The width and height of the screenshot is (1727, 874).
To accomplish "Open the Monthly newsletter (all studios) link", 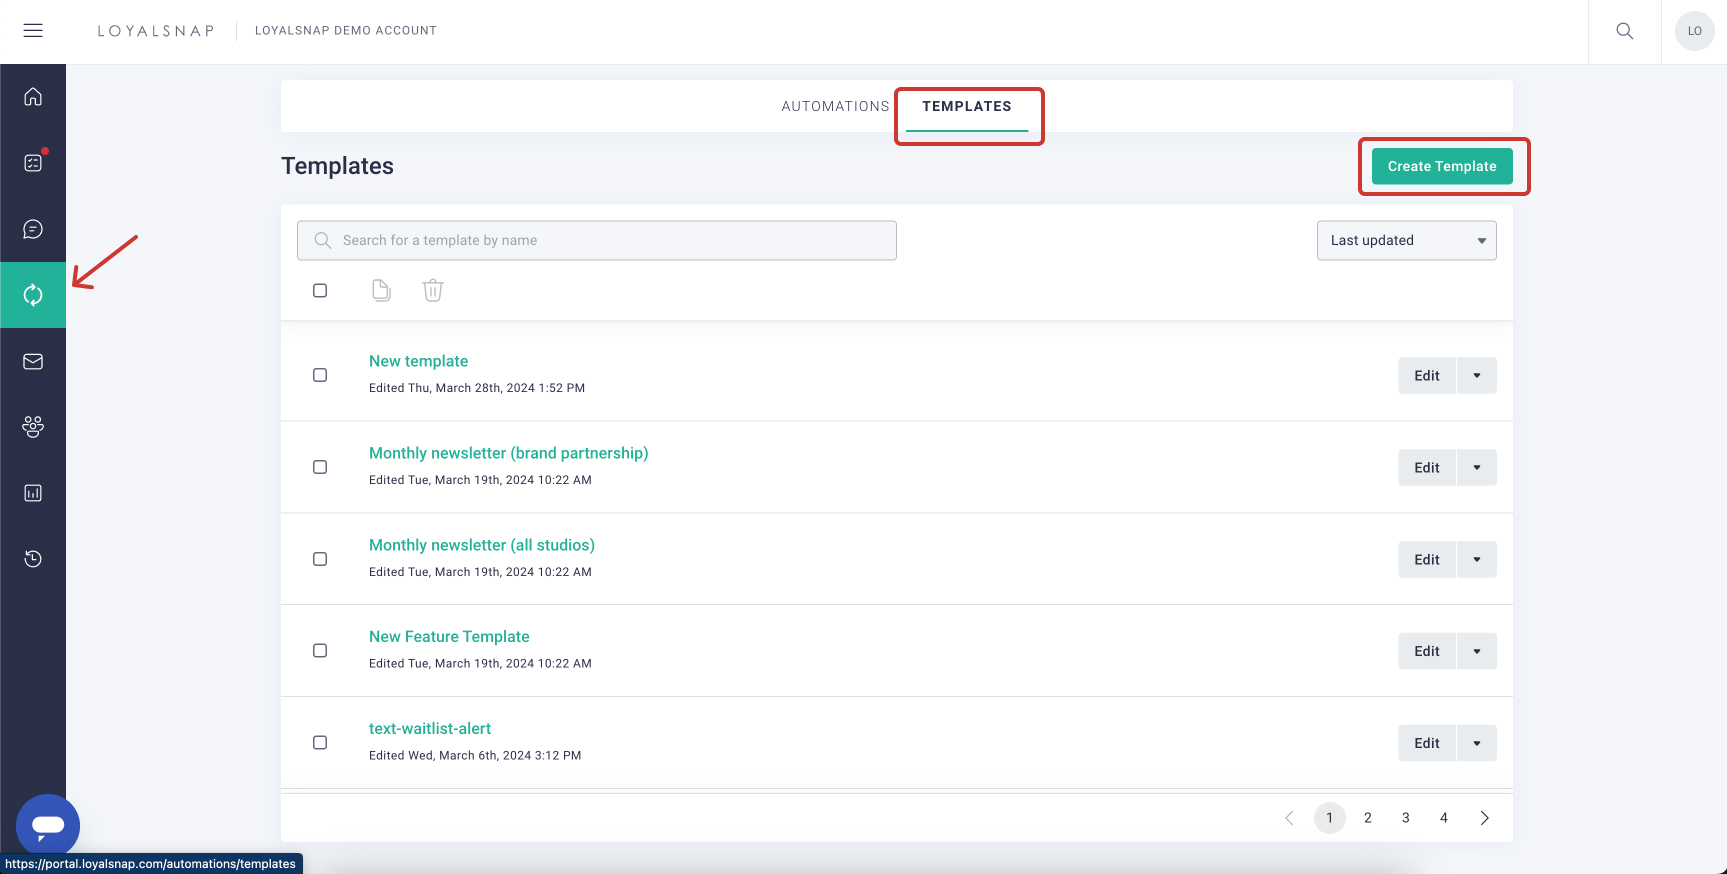I will [x=481, y=545].
